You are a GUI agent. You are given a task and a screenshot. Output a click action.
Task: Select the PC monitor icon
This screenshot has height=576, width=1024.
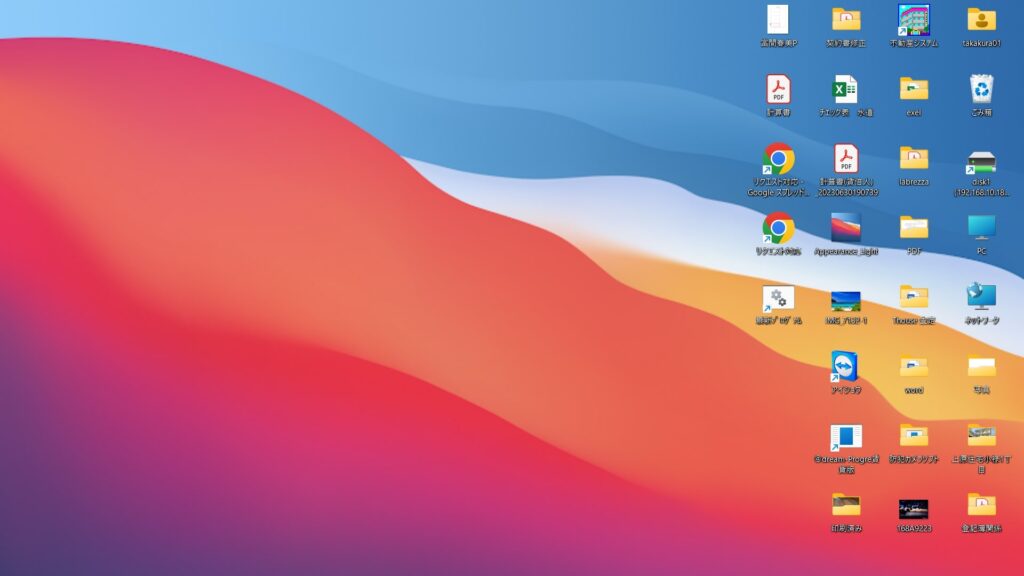tap(981, 228)
